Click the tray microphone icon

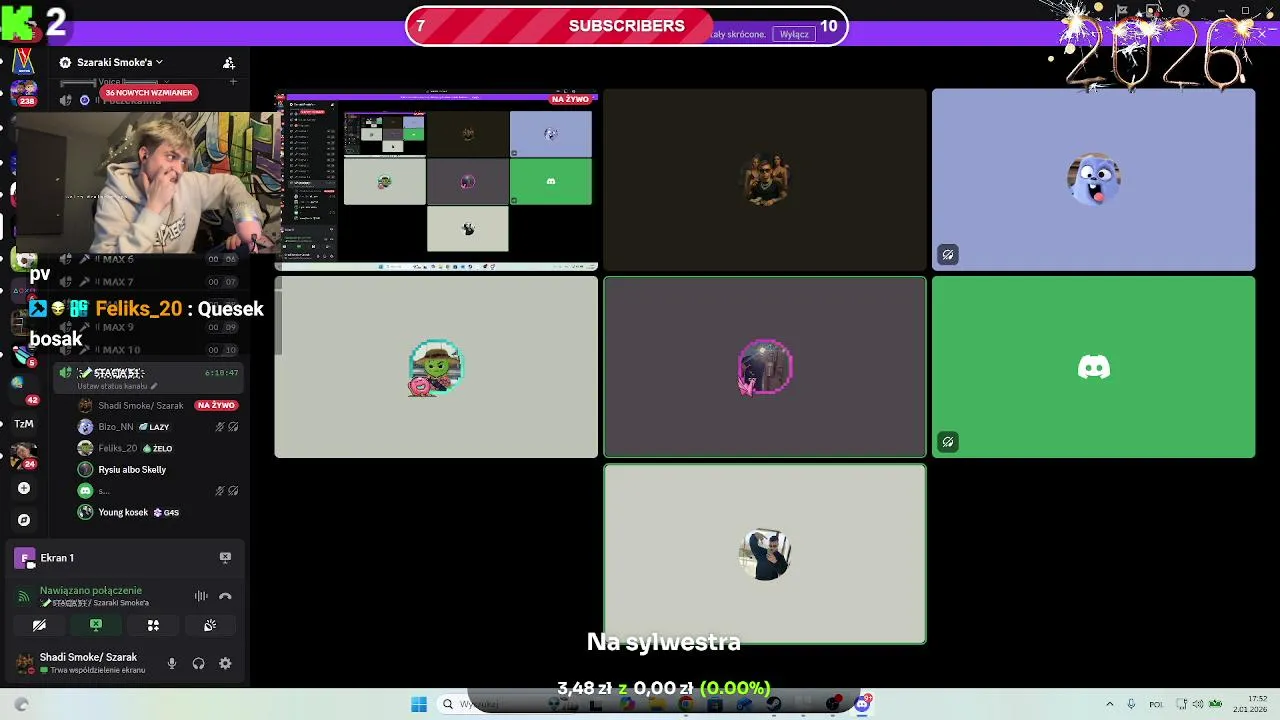pos(1131,704)
